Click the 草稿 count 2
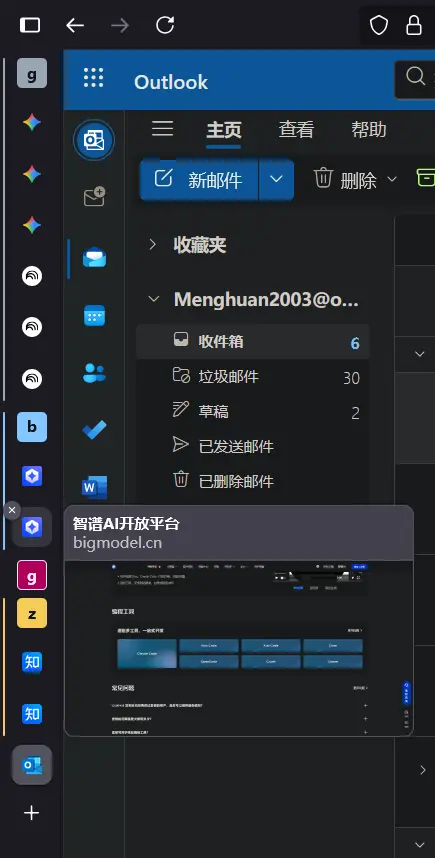This screenshot has height=858, width=435. point(355,413)
